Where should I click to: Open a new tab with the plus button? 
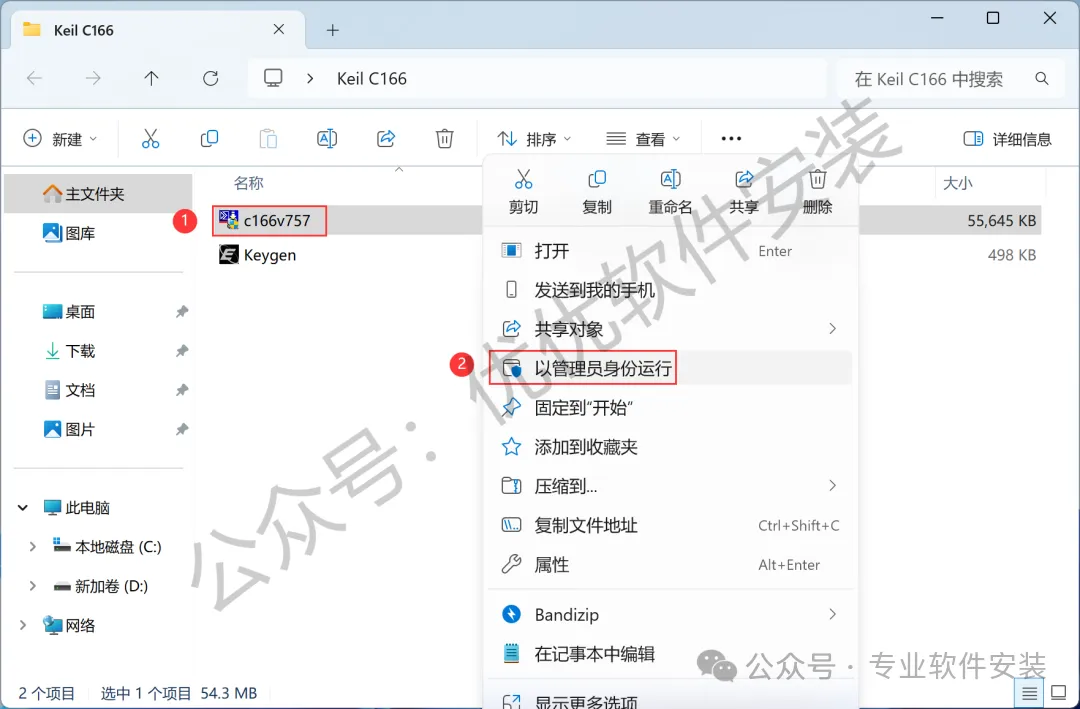pyautogui.click(x=333, y=30)
